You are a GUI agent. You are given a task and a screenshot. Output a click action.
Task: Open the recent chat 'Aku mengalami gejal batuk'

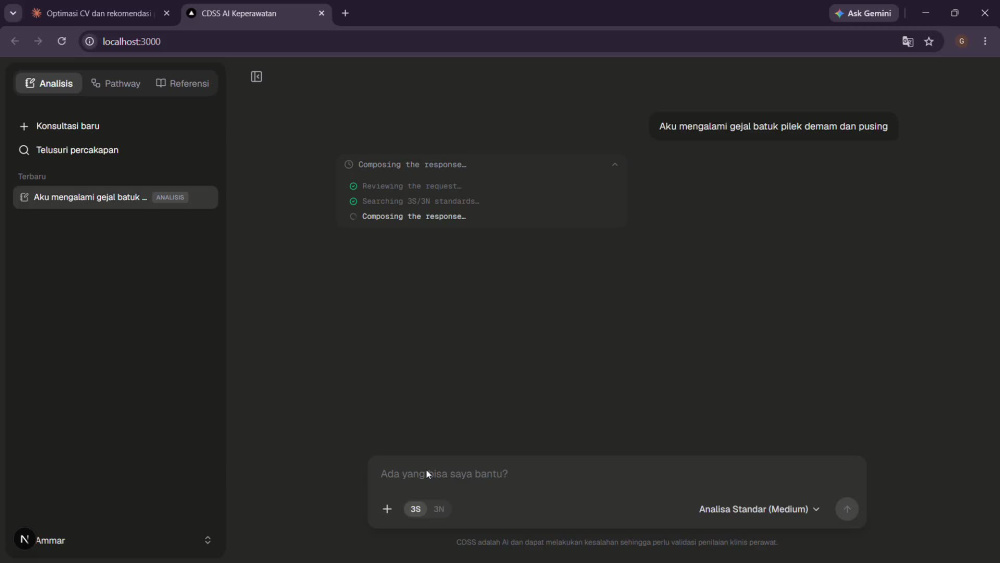click(x=115, y=197)
